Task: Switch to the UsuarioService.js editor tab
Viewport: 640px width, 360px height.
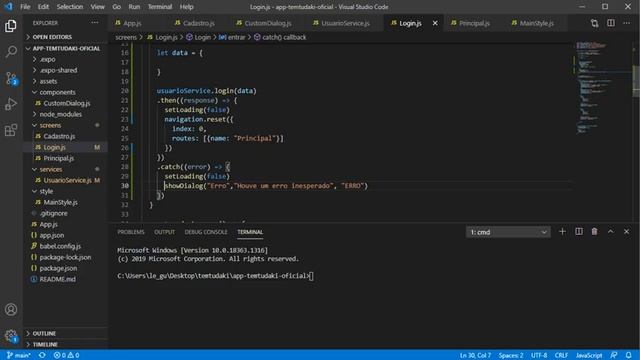Action: (x=345, y=23)
